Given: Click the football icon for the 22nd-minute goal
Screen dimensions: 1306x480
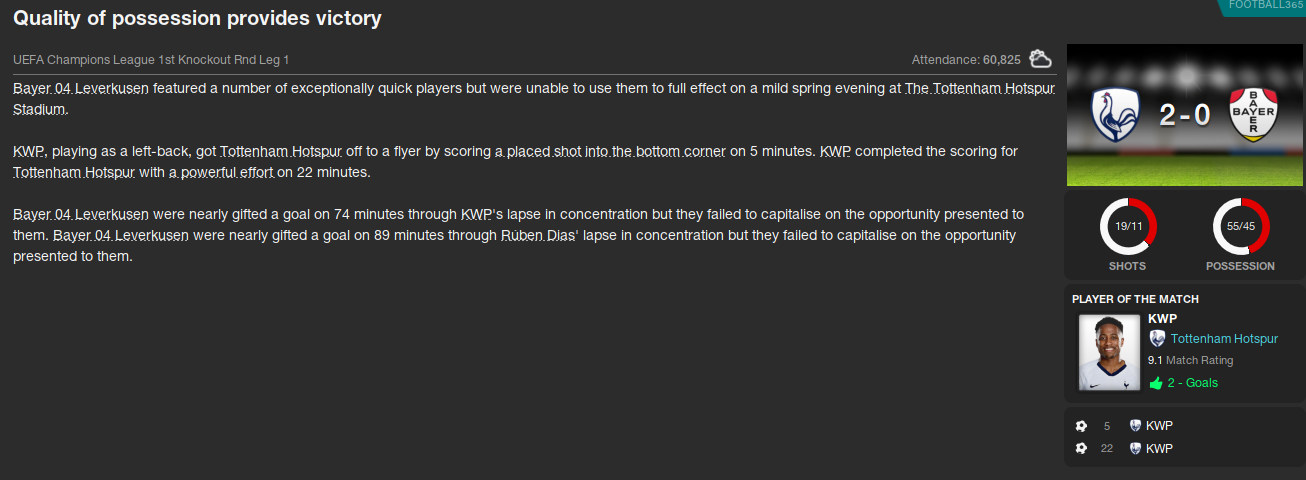Looking at the screenshot, I should [x=1081, y=448].
